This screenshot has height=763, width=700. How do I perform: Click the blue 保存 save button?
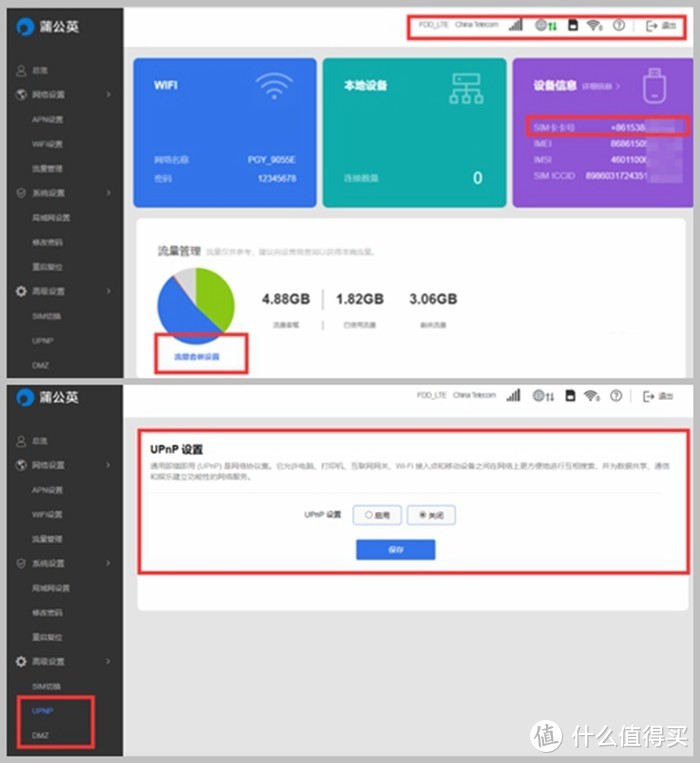tap(395, 549)
